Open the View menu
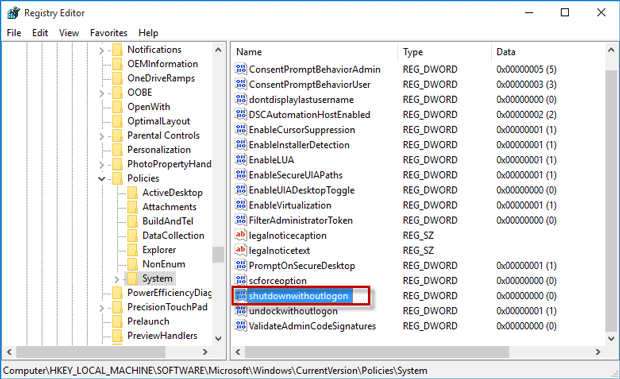Viewport: 620px width, 379px height. (69, 33)
